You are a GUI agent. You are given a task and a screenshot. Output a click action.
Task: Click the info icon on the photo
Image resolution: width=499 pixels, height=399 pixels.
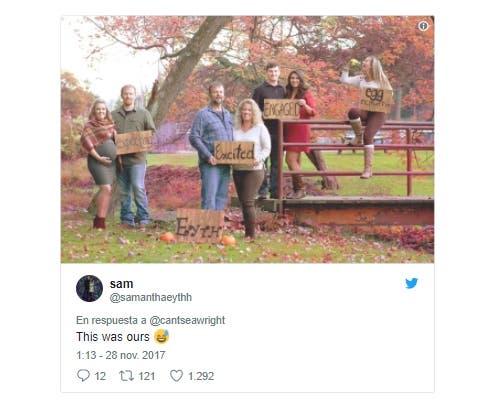(x=423, y=26)
